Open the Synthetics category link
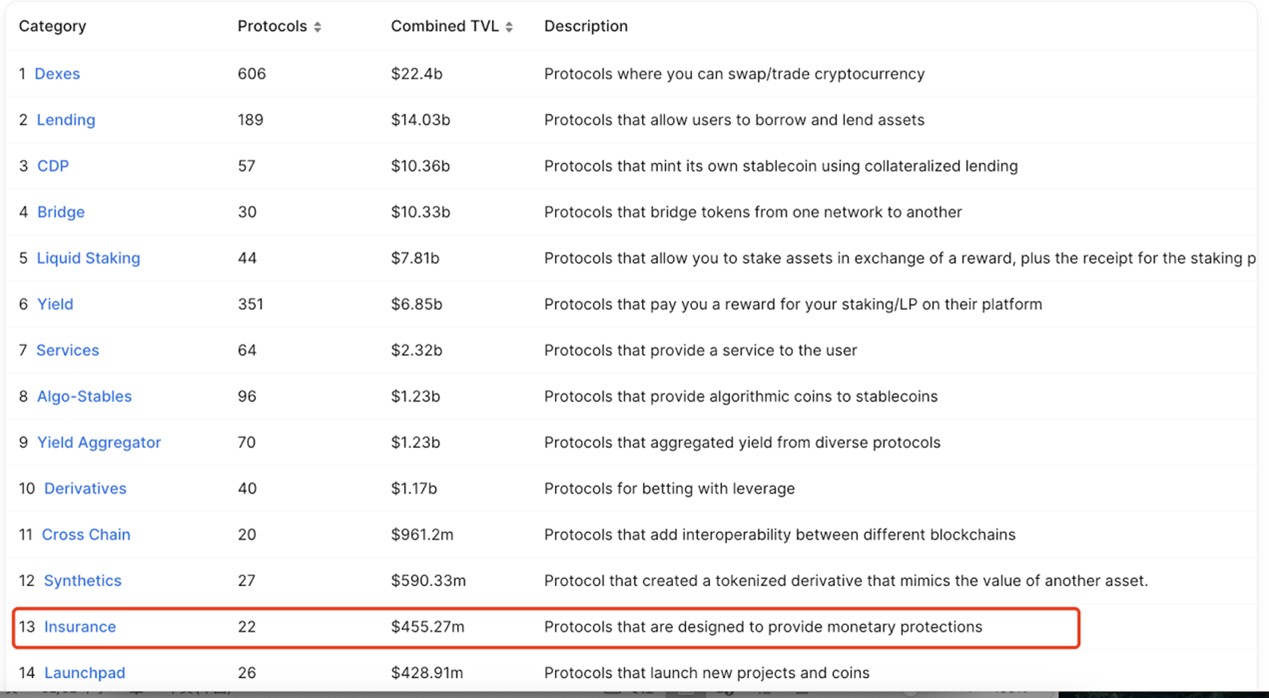This screenshot has height=698, width=1269. click(83, 580)
